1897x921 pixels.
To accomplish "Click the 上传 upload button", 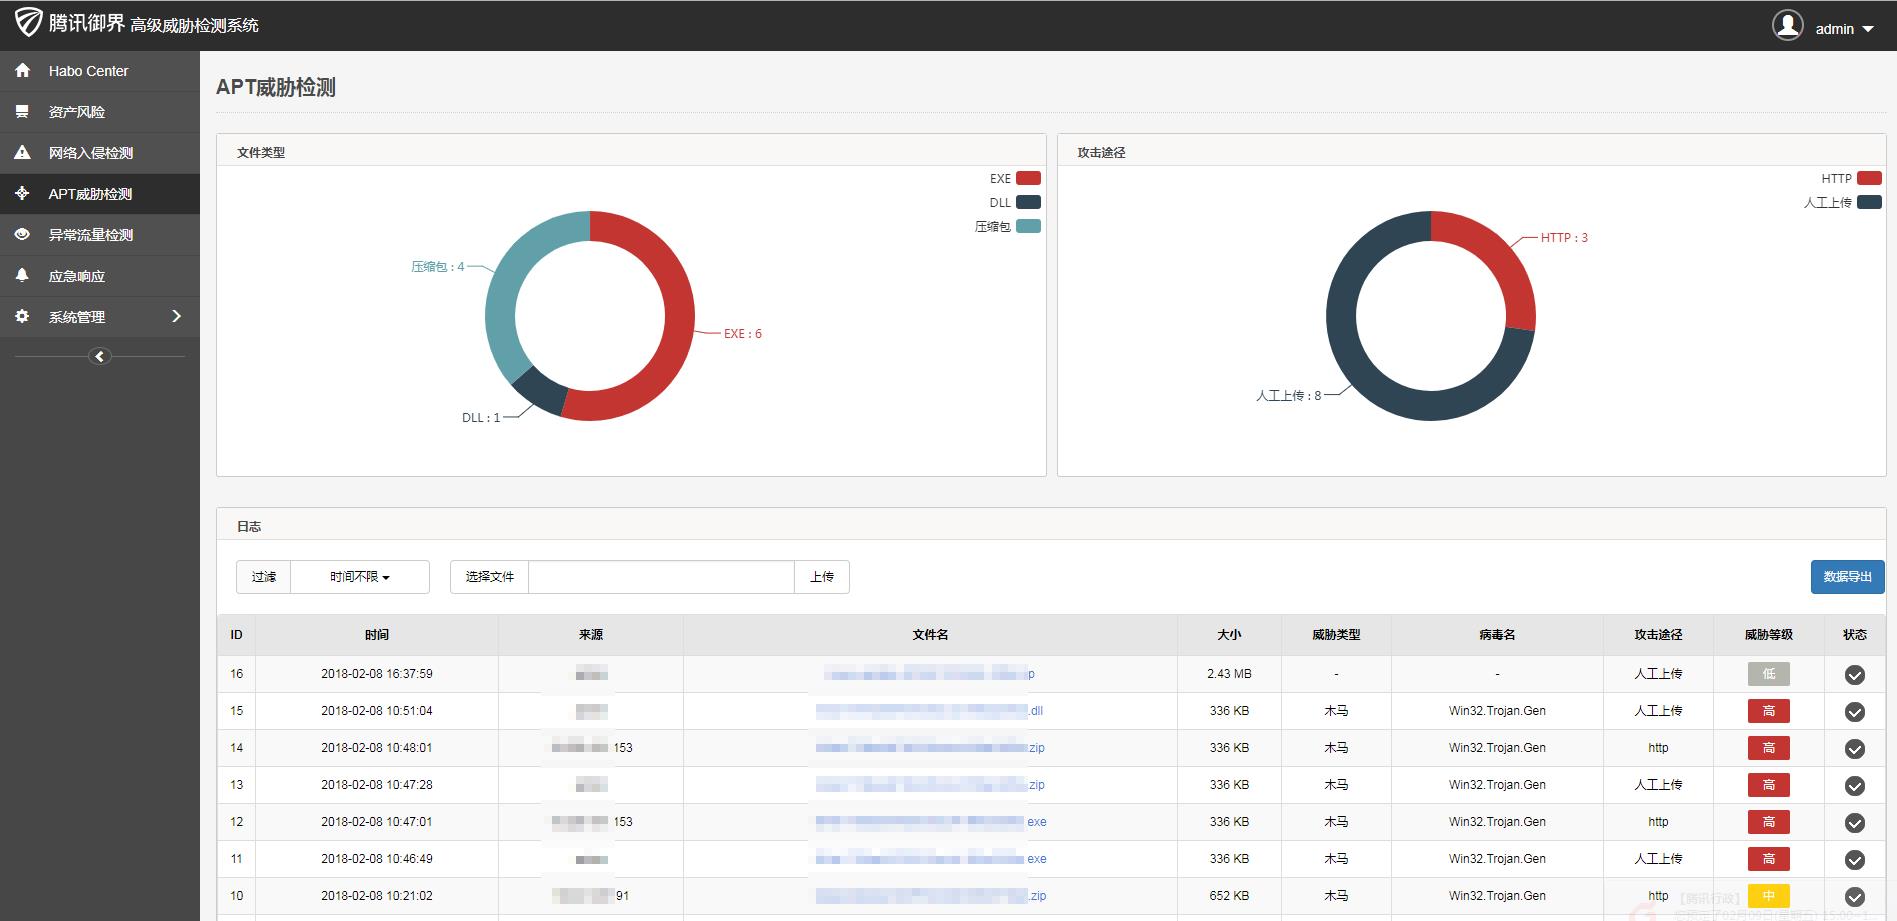I will tap(822, 577).
